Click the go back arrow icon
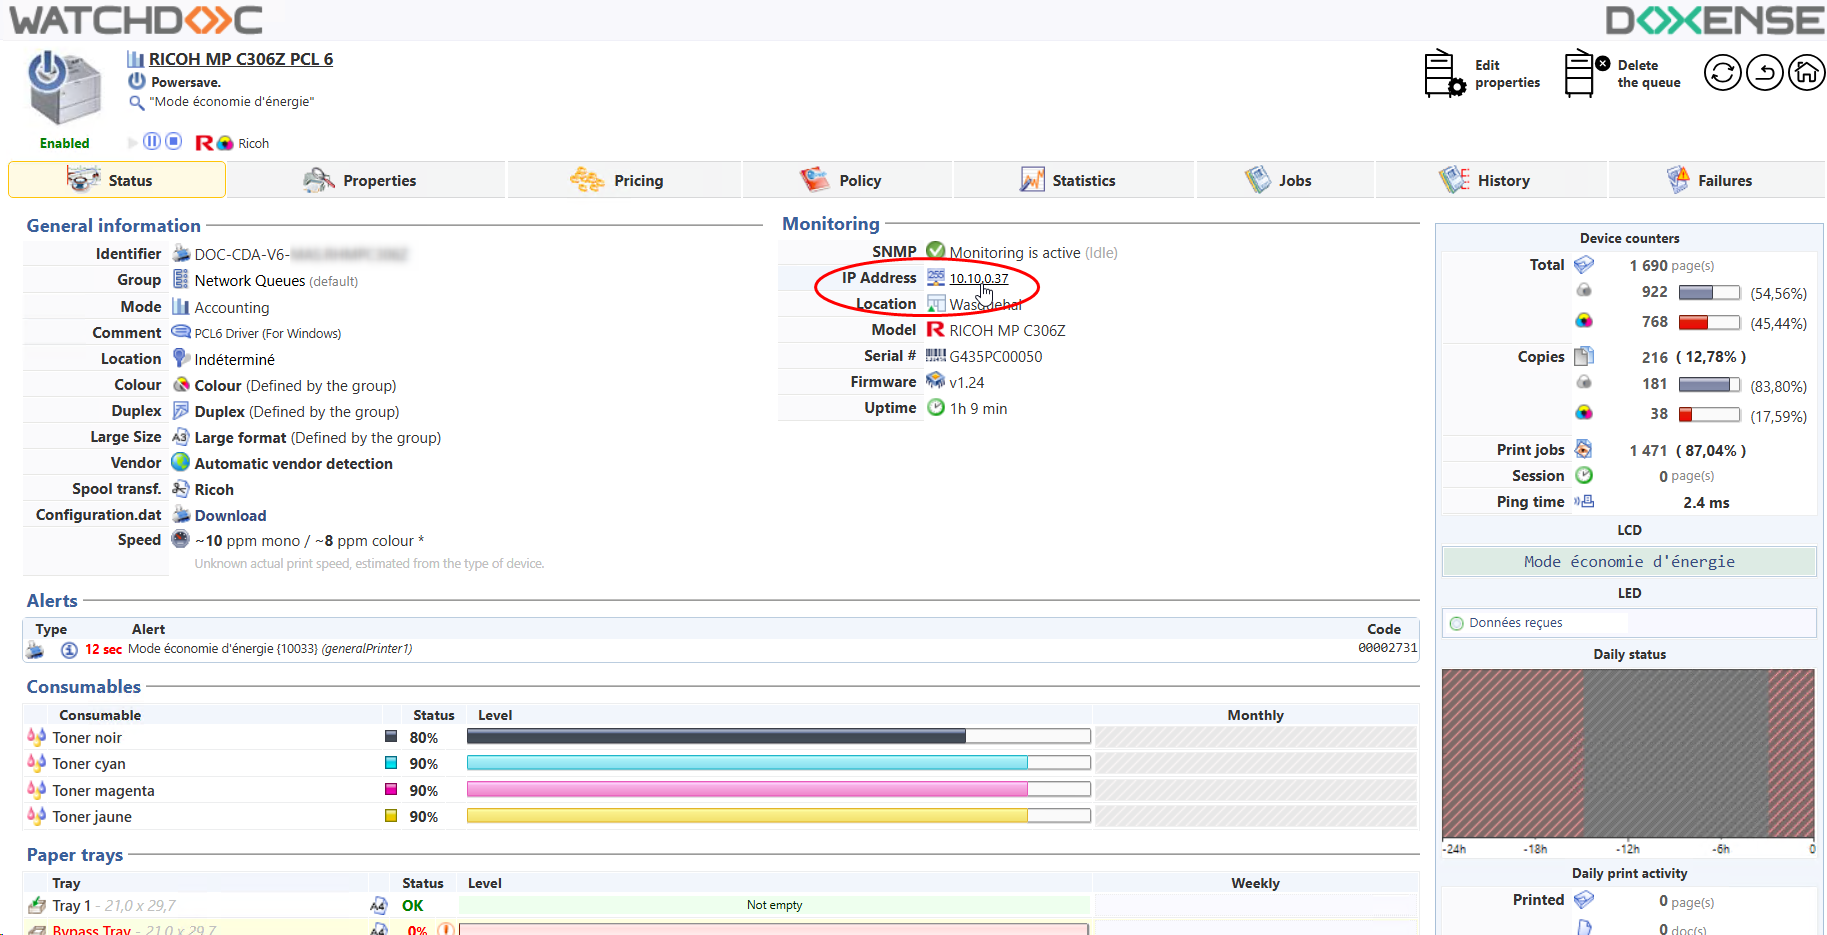Viewport: 1827px width, 935px height. 1764,73
